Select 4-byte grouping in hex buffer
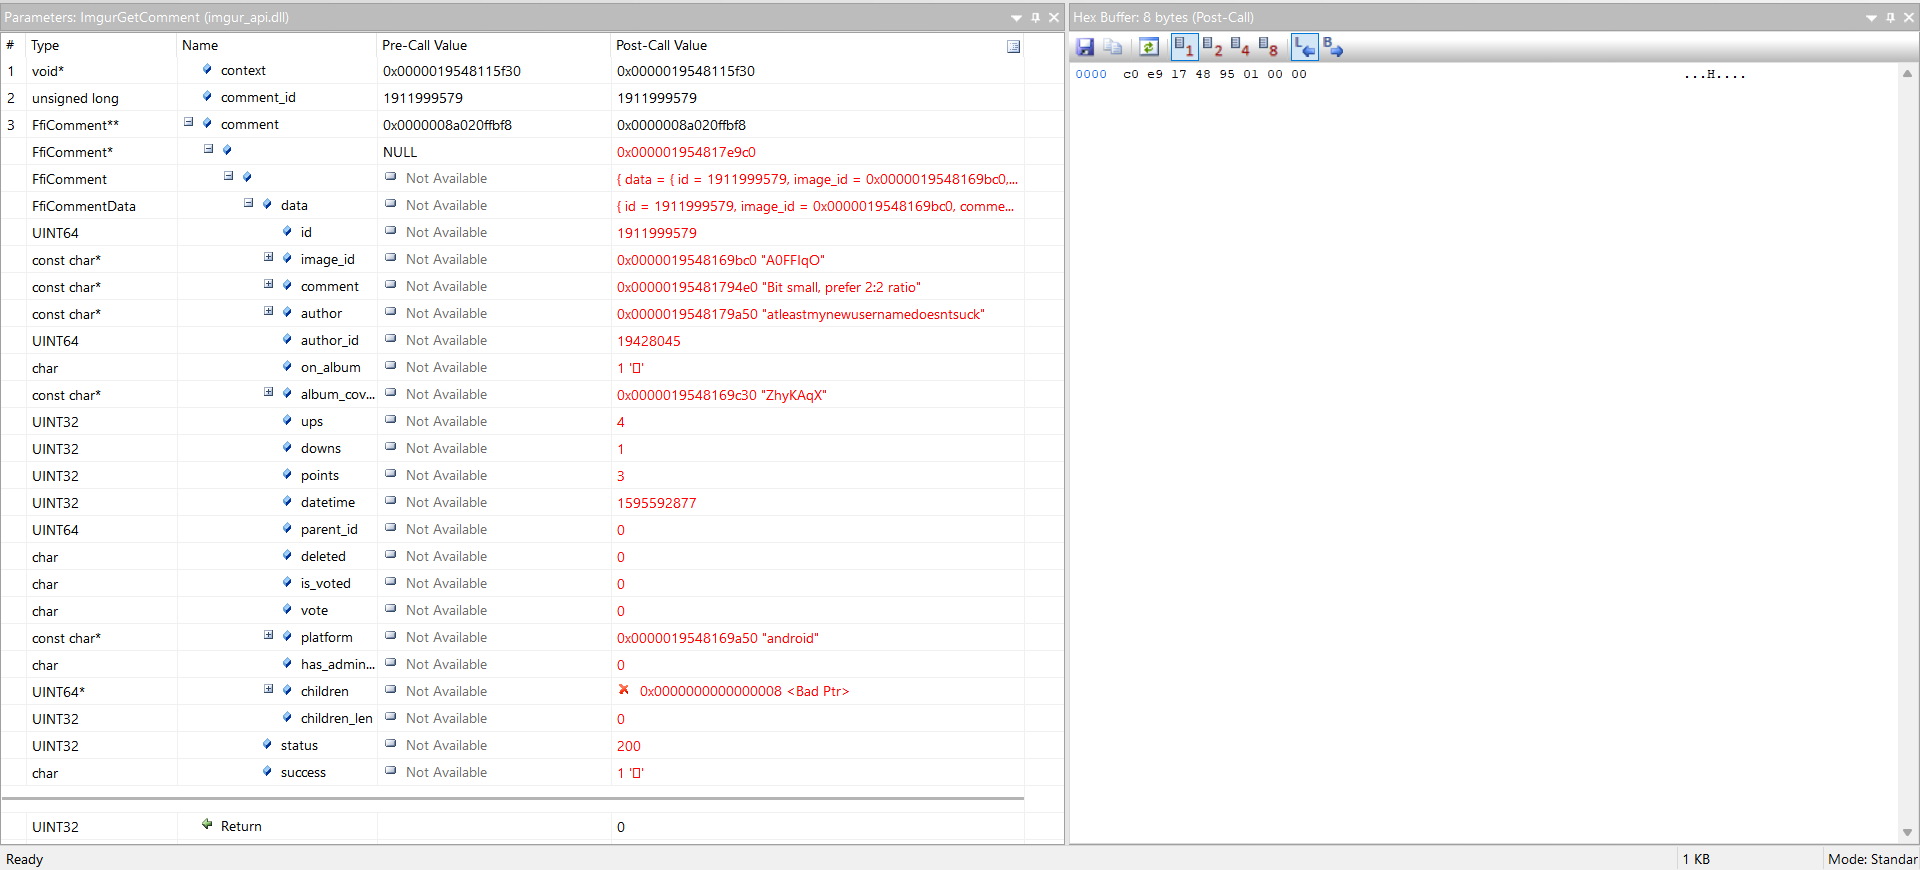 coord(1240,47)
